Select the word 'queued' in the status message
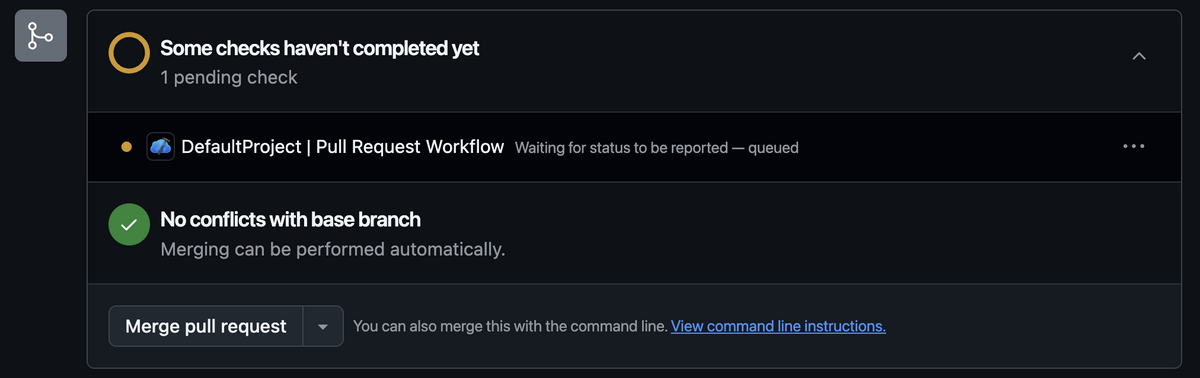Viewport: 1200px width, 378px height. 773,147
